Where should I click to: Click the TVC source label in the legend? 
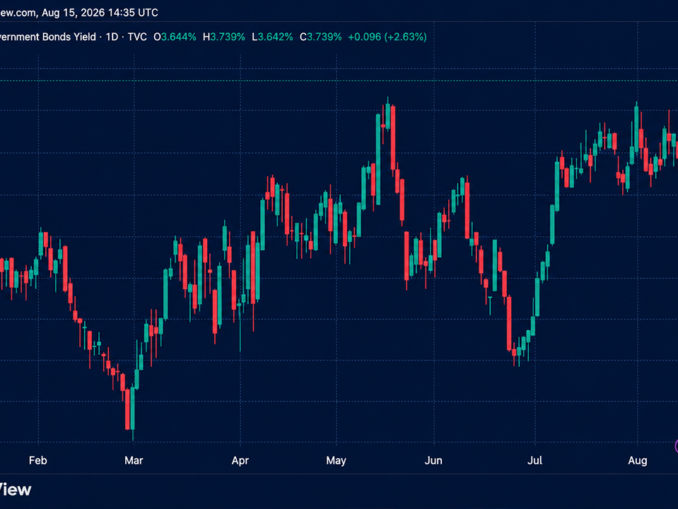[x=138, y=37]
